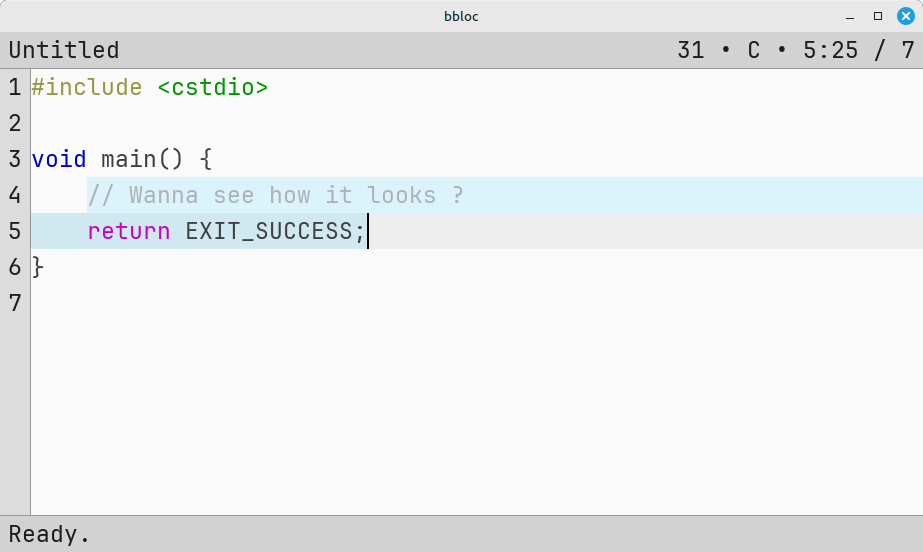Screen dimensions: 923x552
Task: Click the comment 'Wanna see how it looks'
Action: pos(283,195)
